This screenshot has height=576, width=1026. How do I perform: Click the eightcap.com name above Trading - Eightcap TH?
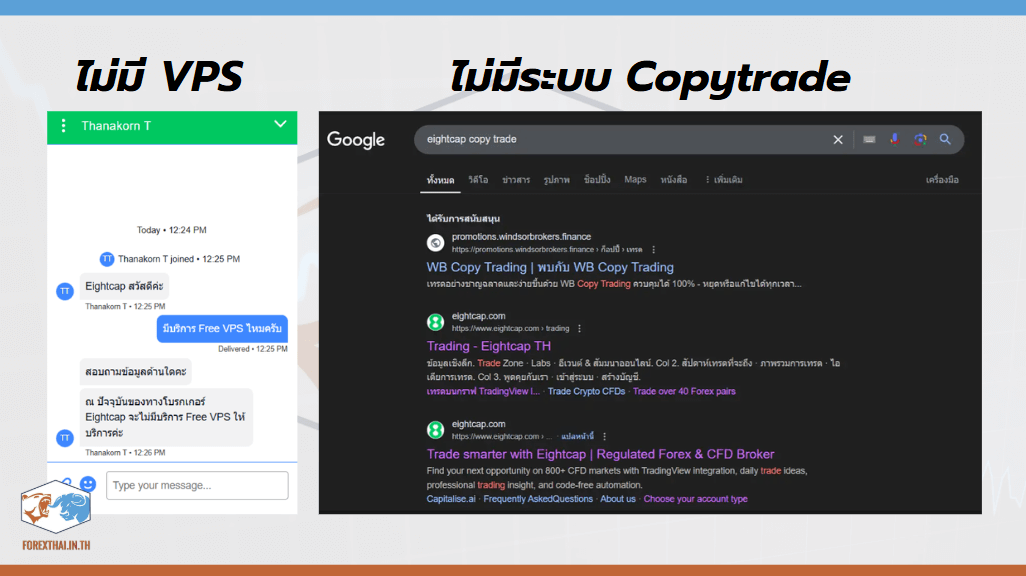point(478,316)
